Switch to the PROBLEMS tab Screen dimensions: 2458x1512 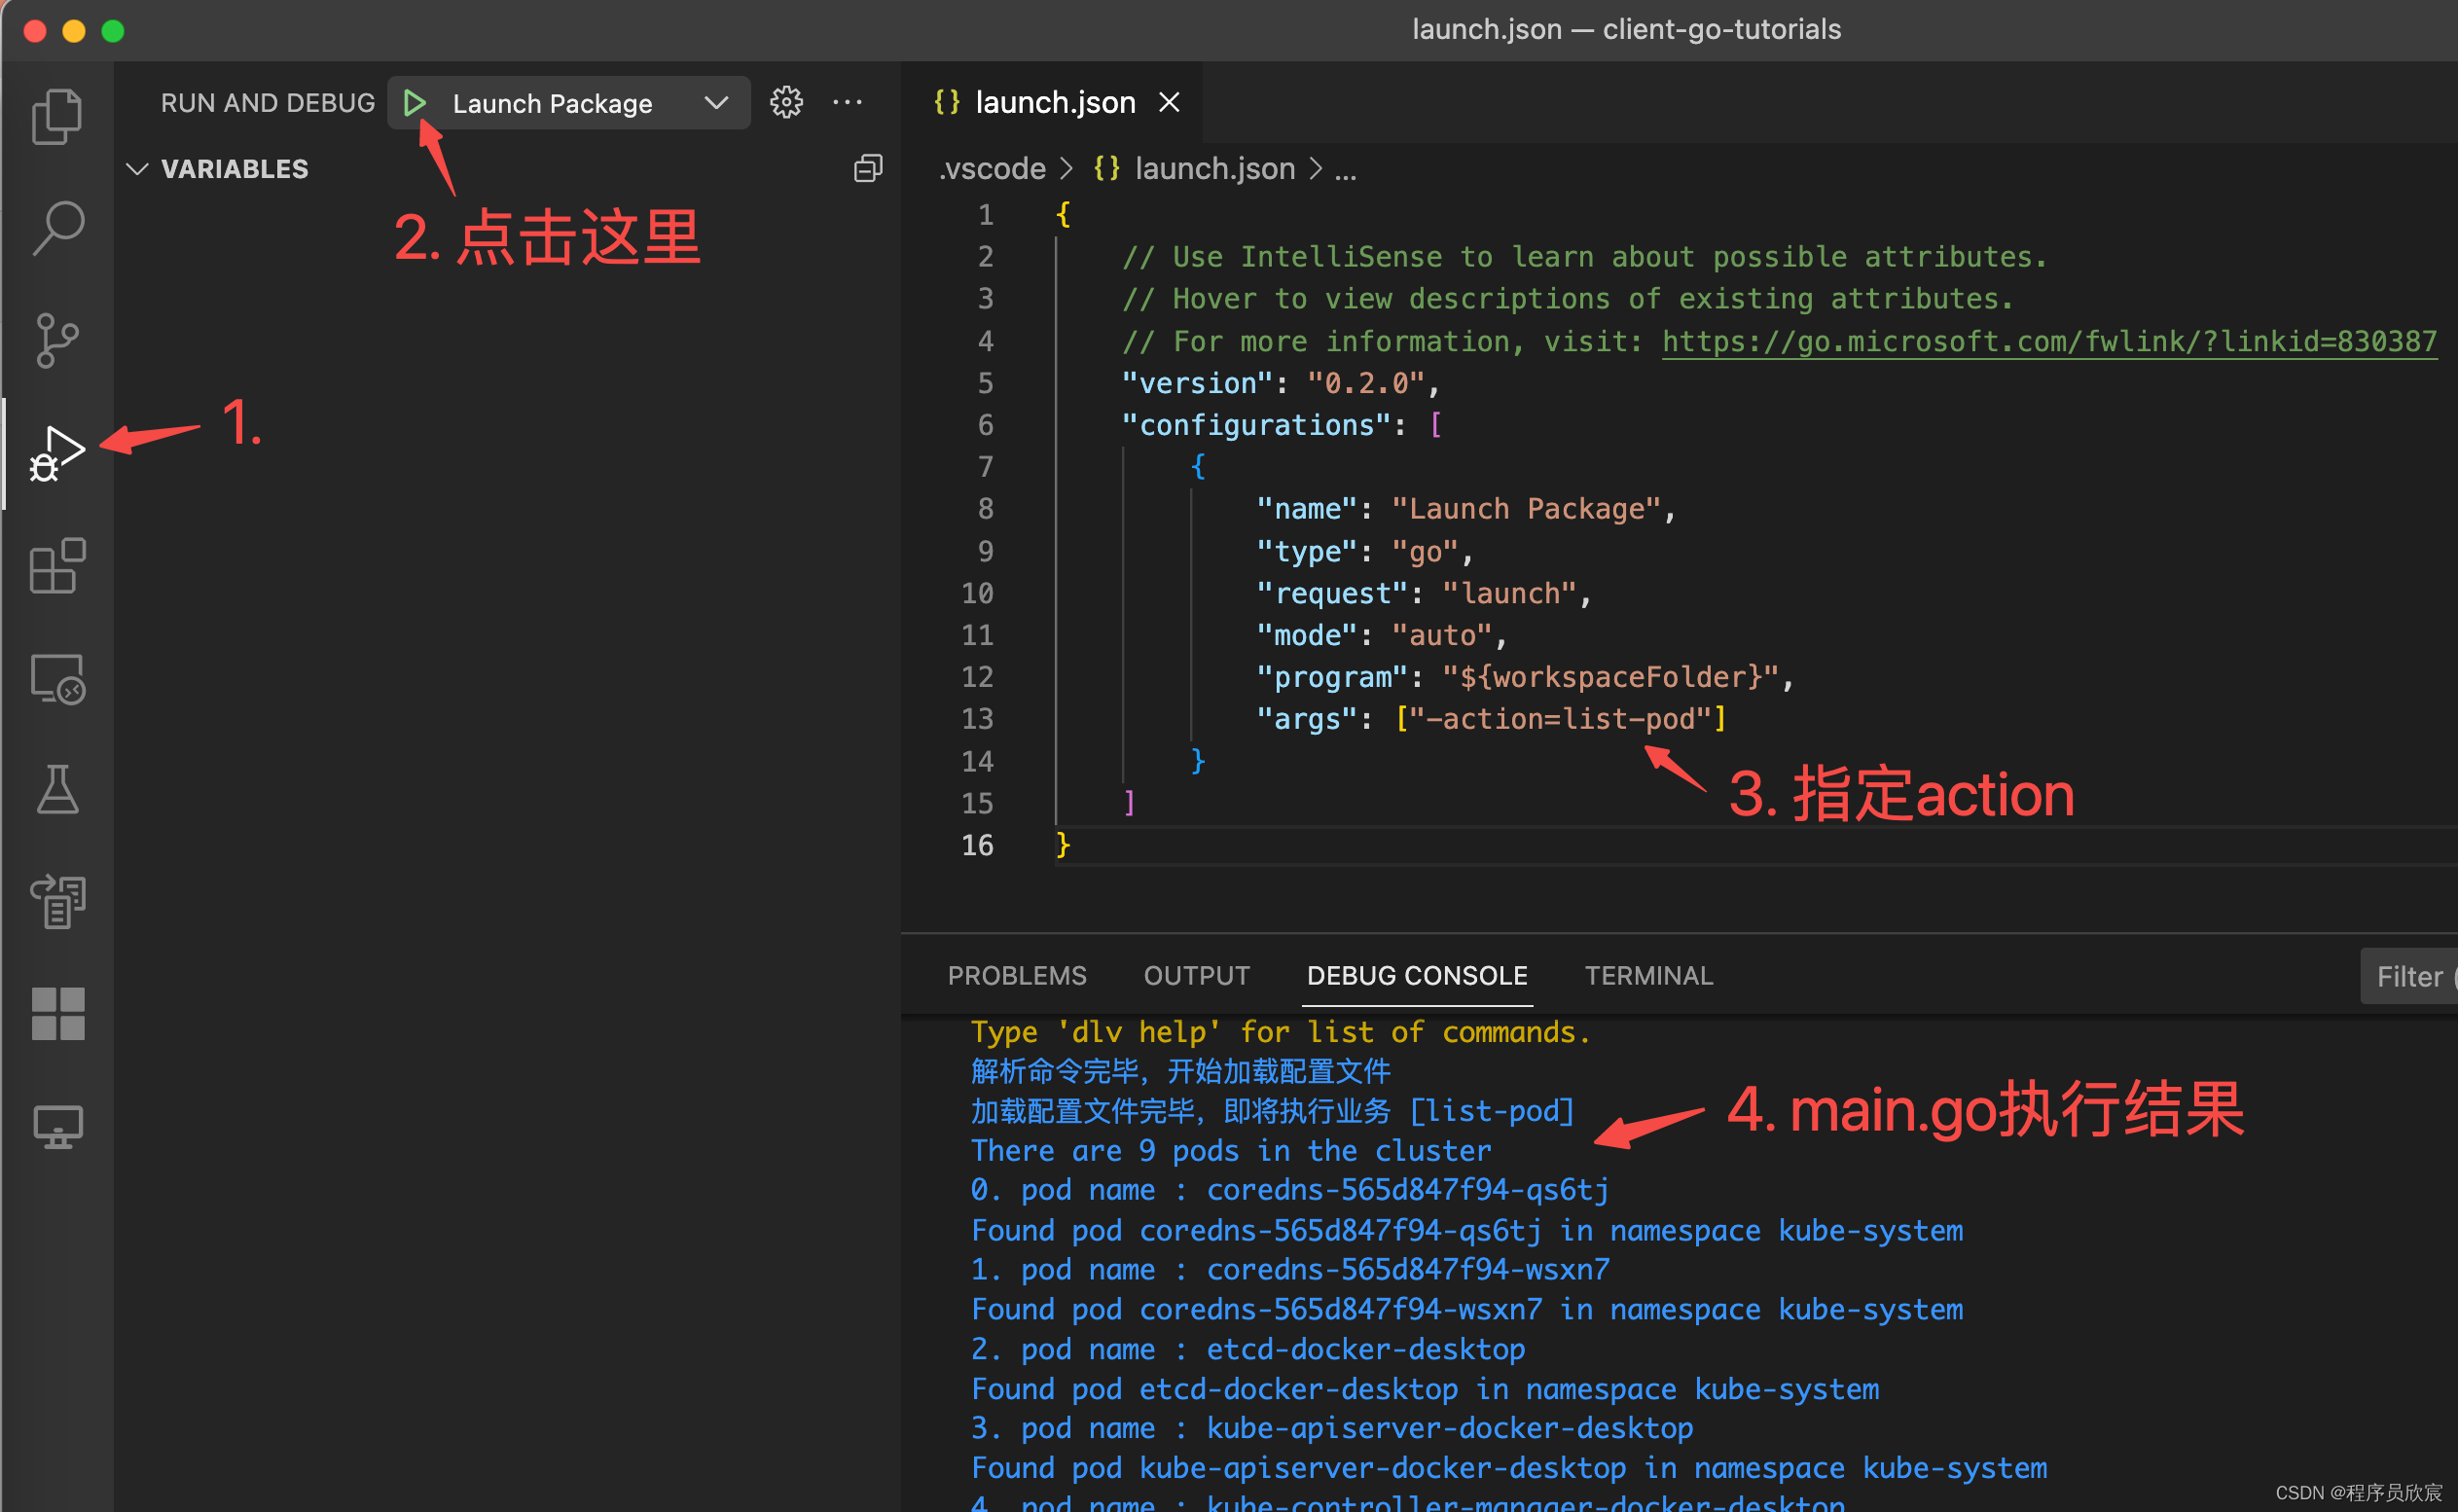[x=1016, y=975]
